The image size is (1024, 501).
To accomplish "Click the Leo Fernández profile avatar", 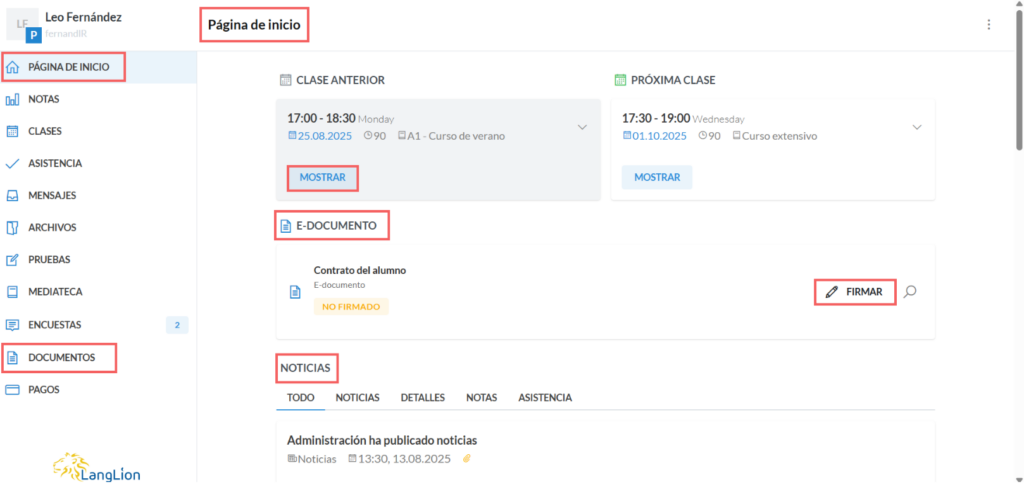I will 24,26.
